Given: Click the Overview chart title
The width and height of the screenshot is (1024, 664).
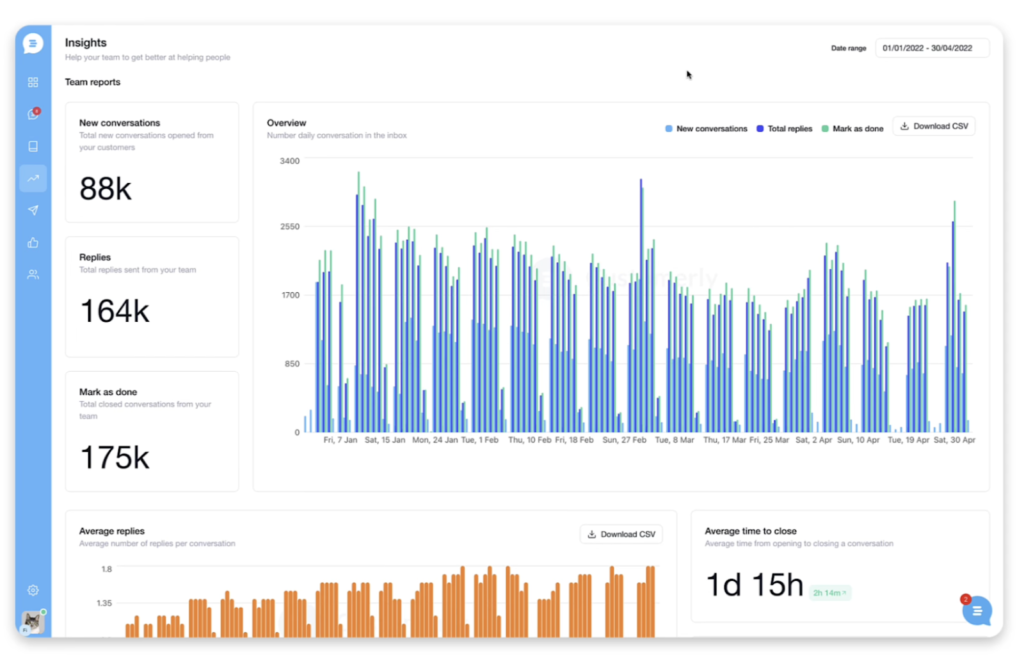Looking at the screenshot, I should point(286,123).
